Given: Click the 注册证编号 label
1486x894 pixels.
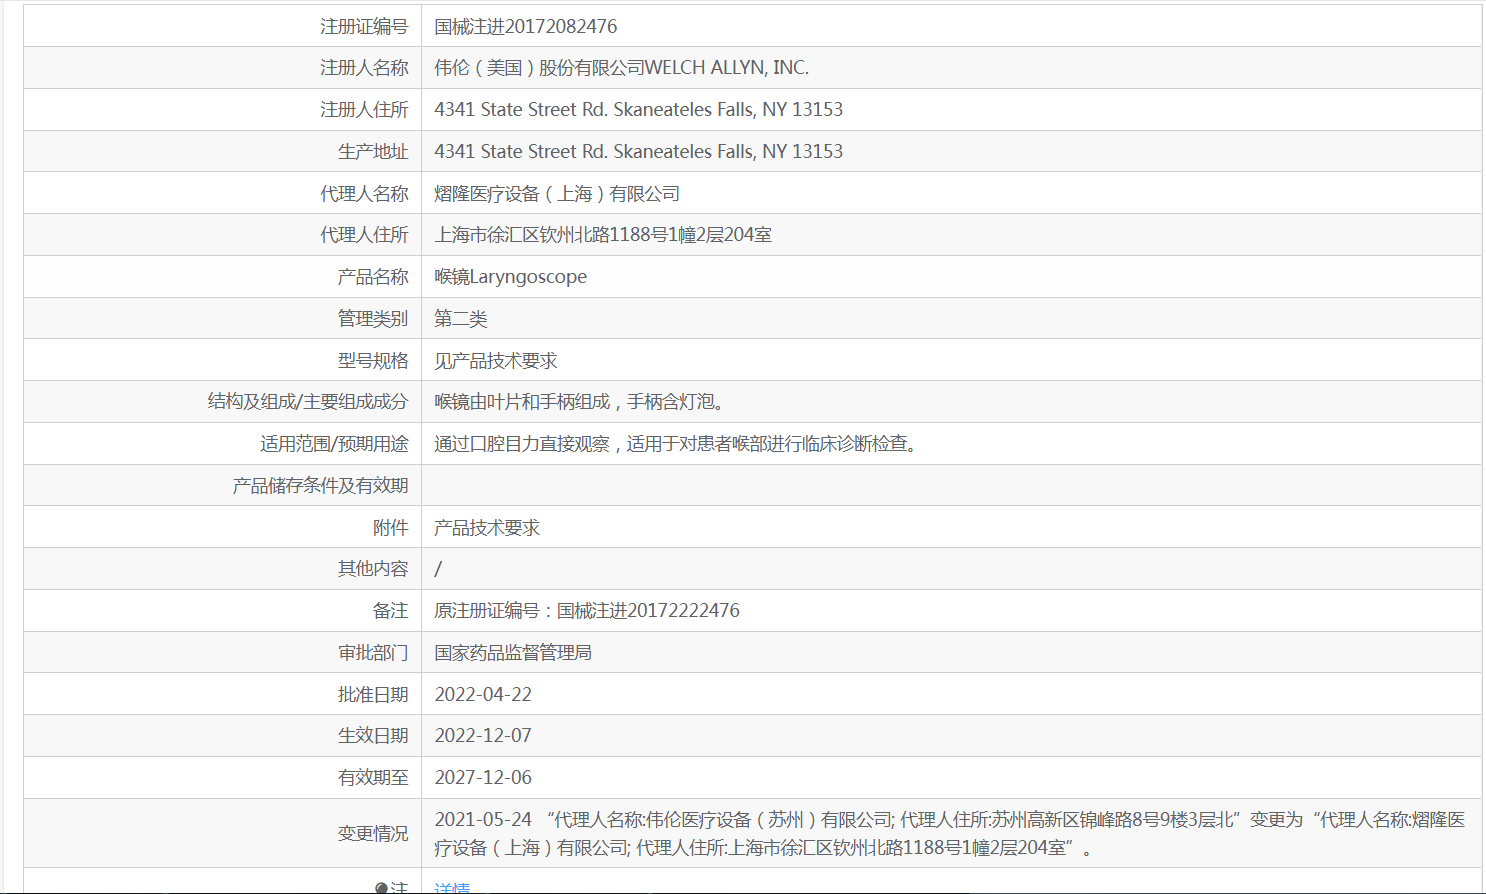Looking at the screenshot, I should (364, 26).
